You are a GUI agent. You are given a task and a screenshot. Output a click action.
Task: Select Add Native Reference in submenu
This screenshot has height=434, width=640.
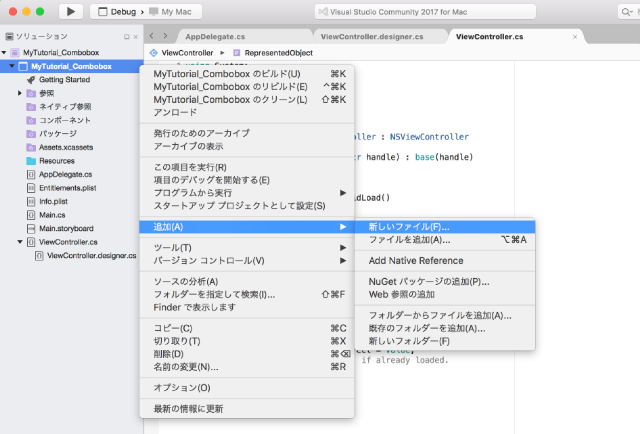(445, 260)
